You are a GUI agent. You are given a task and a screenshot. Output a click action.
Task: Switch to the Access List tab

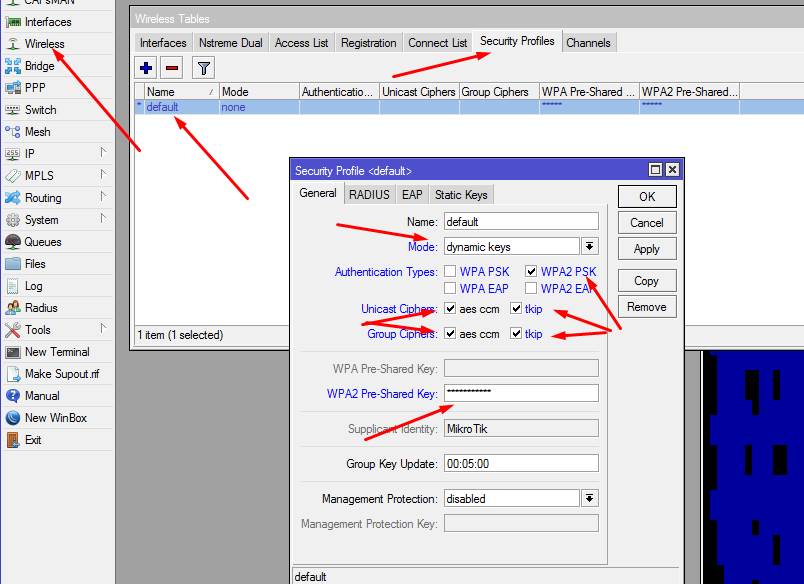(301, 43)
